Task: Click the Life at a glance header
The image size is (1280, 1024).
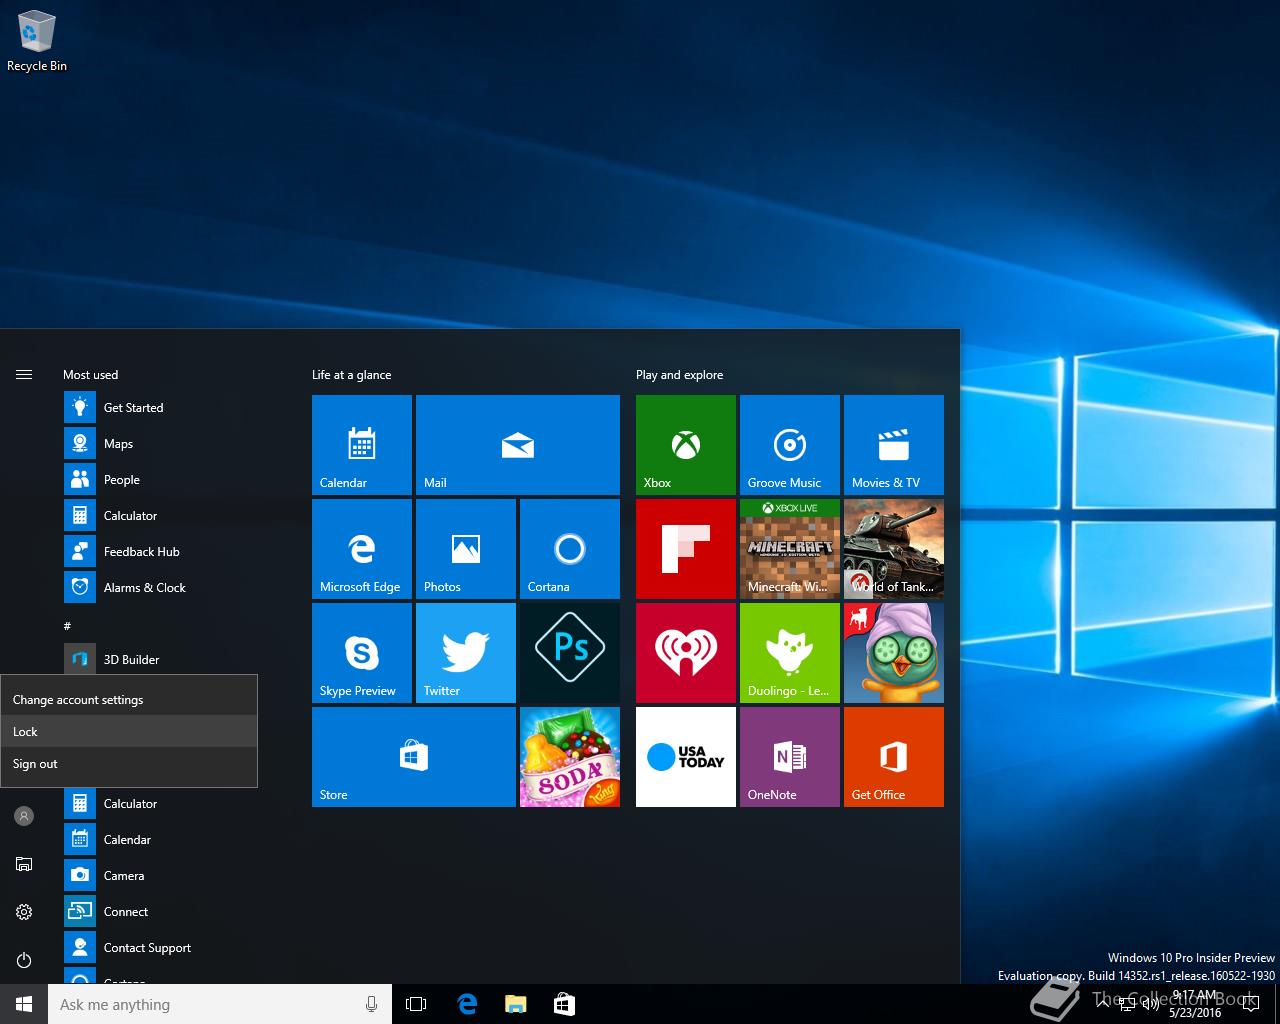Action: point(352,375)
